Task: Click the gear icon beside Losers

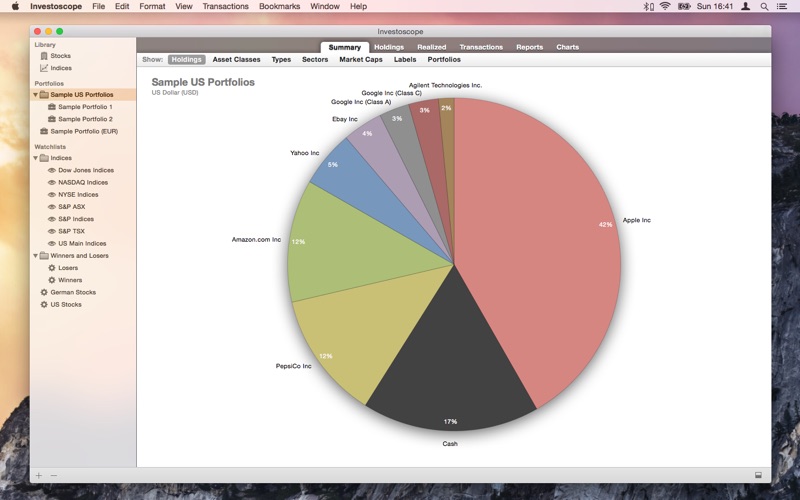Action: (52, 268)
